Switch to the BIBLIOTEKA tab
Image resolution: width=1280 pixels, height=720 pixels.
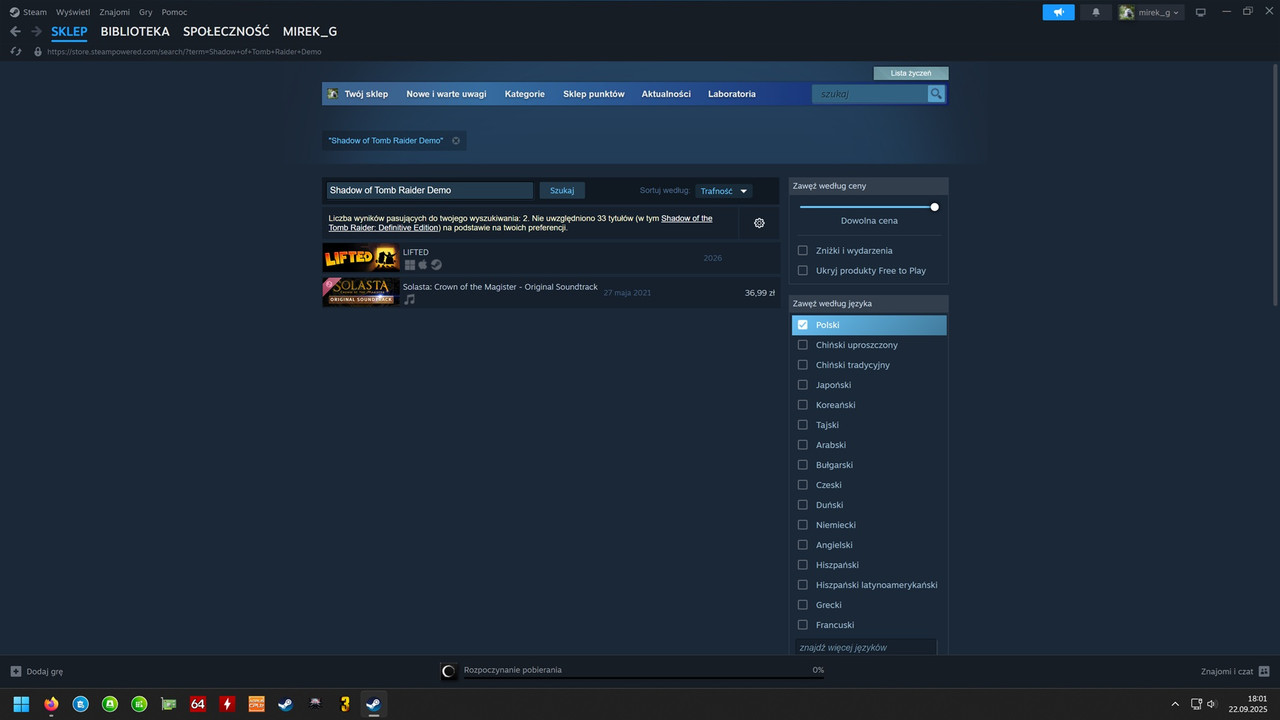(135, 31)
